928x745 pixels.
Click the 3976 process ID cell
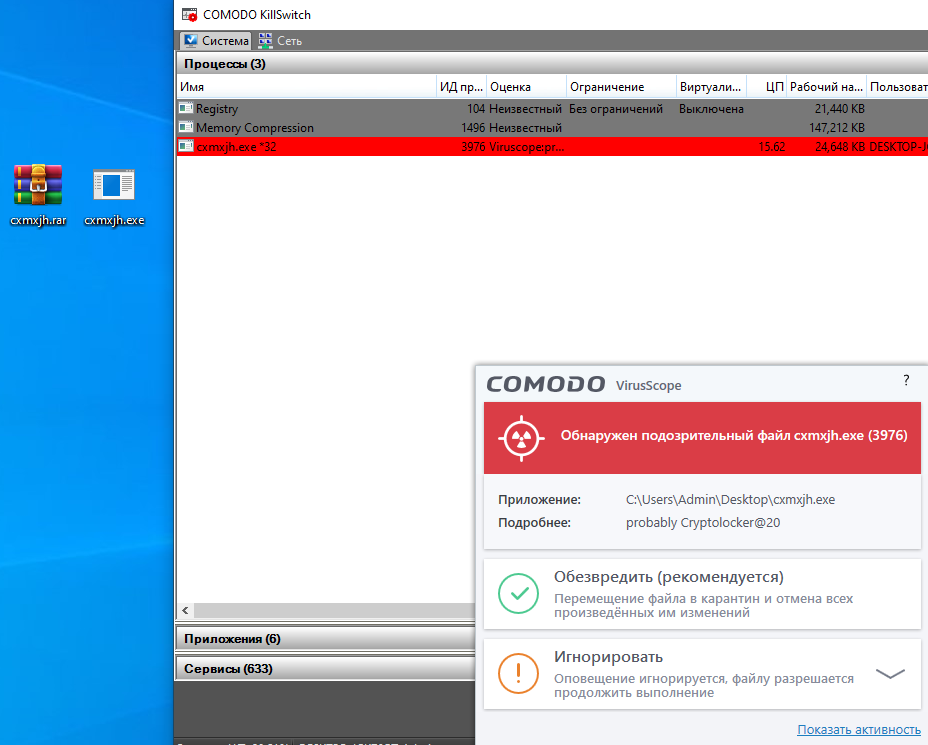tap(473, 147)
